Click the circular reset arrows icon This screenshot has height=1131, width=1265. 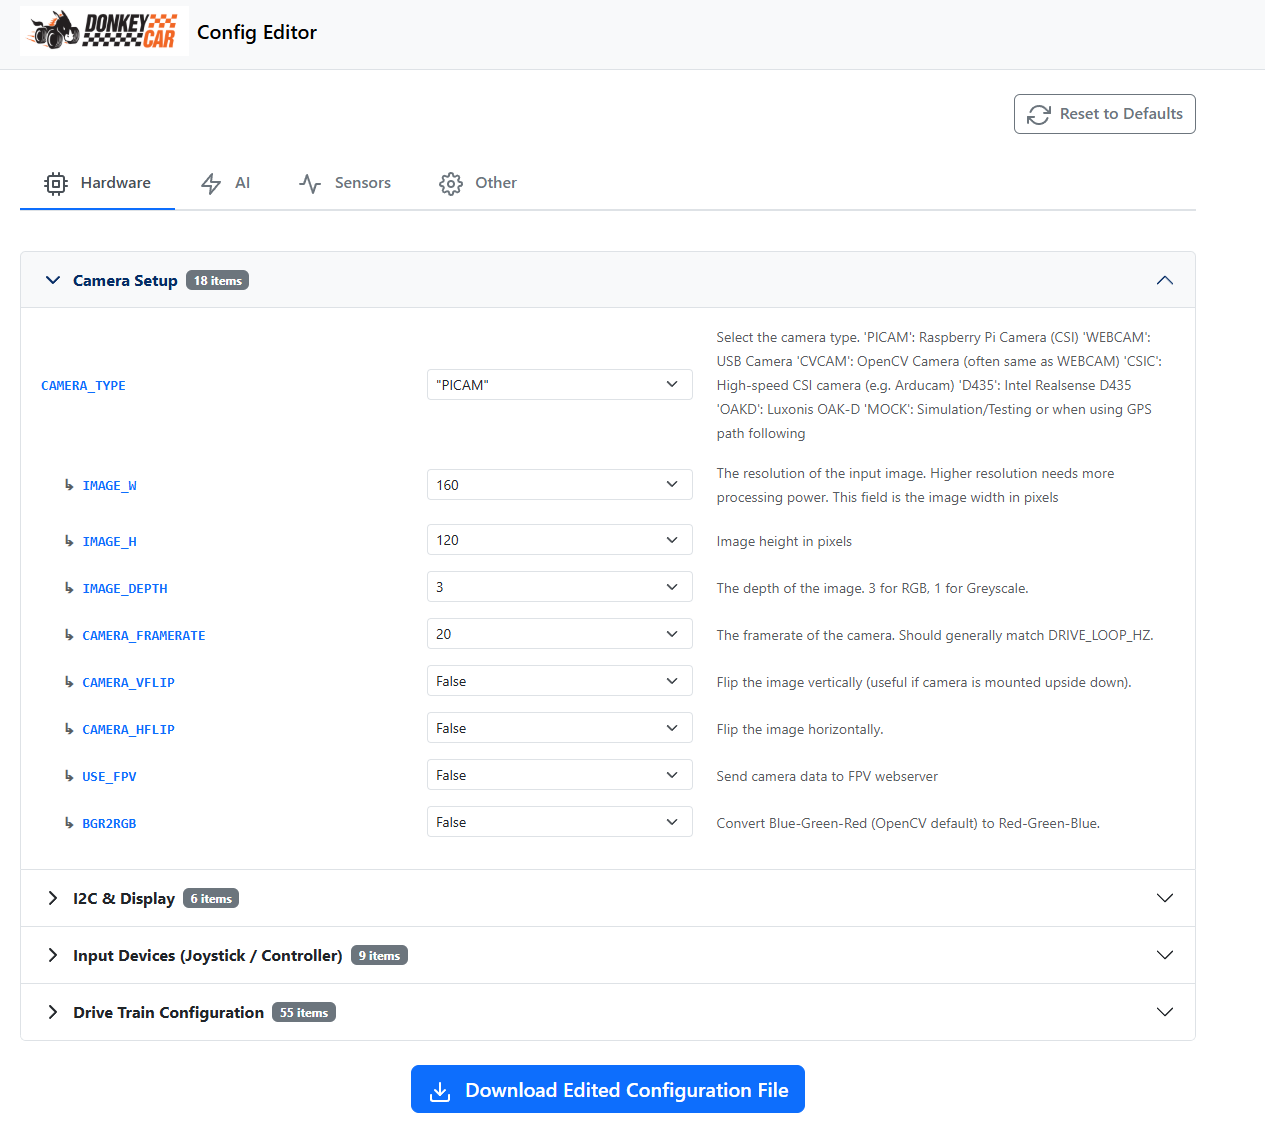click(x=1038, y=114)
